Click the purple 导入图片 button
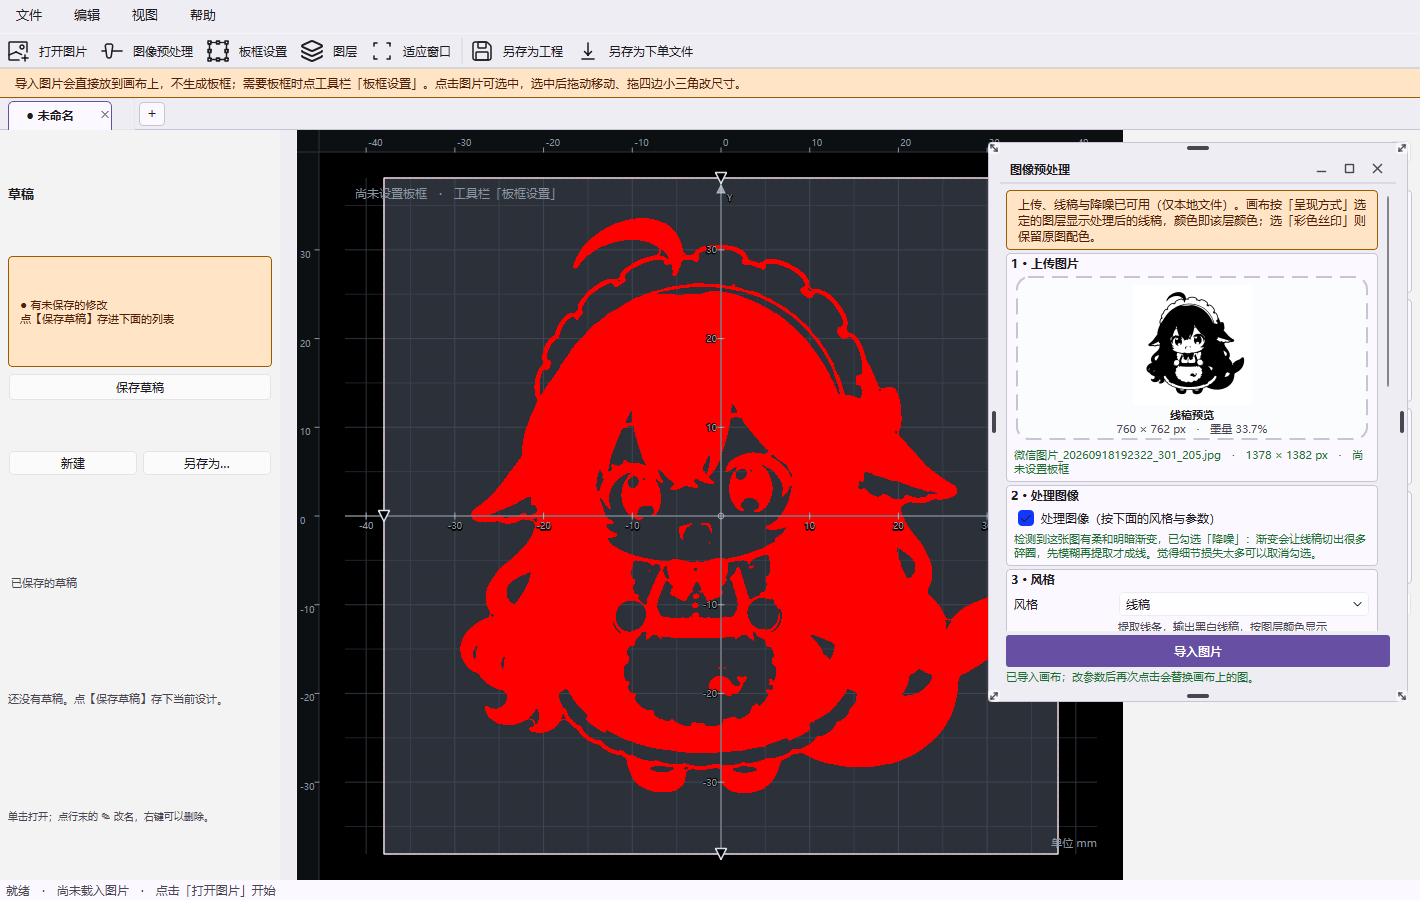Screen dimensions: 1420x900 pyautogui.click(x=1198, y=651)
